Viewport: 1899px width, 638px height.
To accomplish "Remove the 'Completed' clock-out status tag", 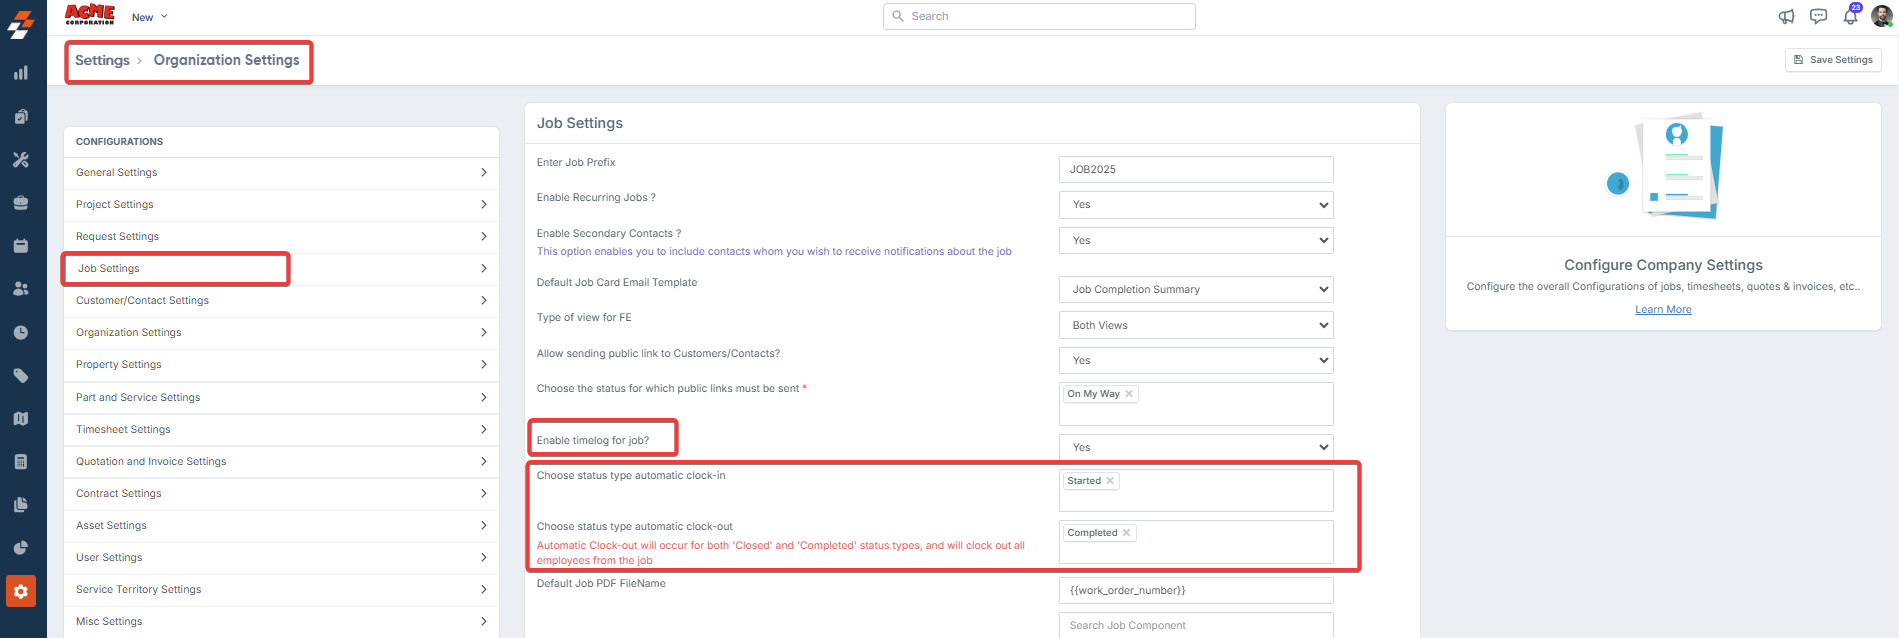I will pyautogui.click(x=1127, y=533).
